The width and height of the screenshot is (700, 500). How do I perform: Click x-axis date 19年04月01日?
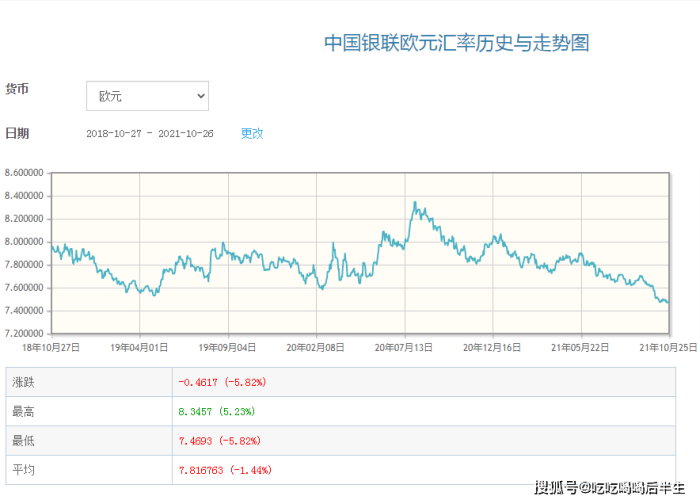[x=139, y=347]
